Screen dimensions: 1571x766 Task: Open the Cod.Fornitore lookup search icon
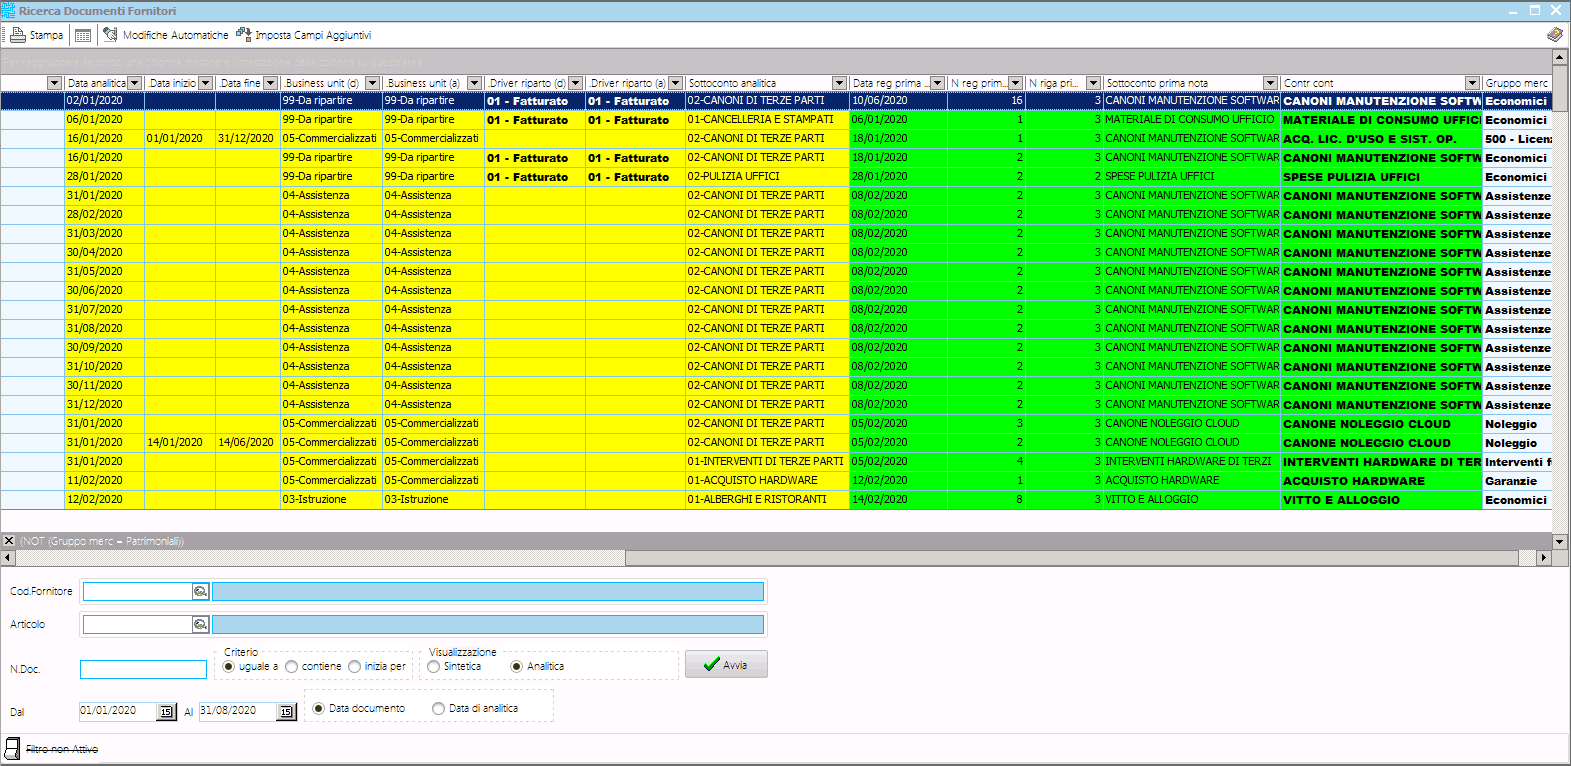[x=200, y=592]
